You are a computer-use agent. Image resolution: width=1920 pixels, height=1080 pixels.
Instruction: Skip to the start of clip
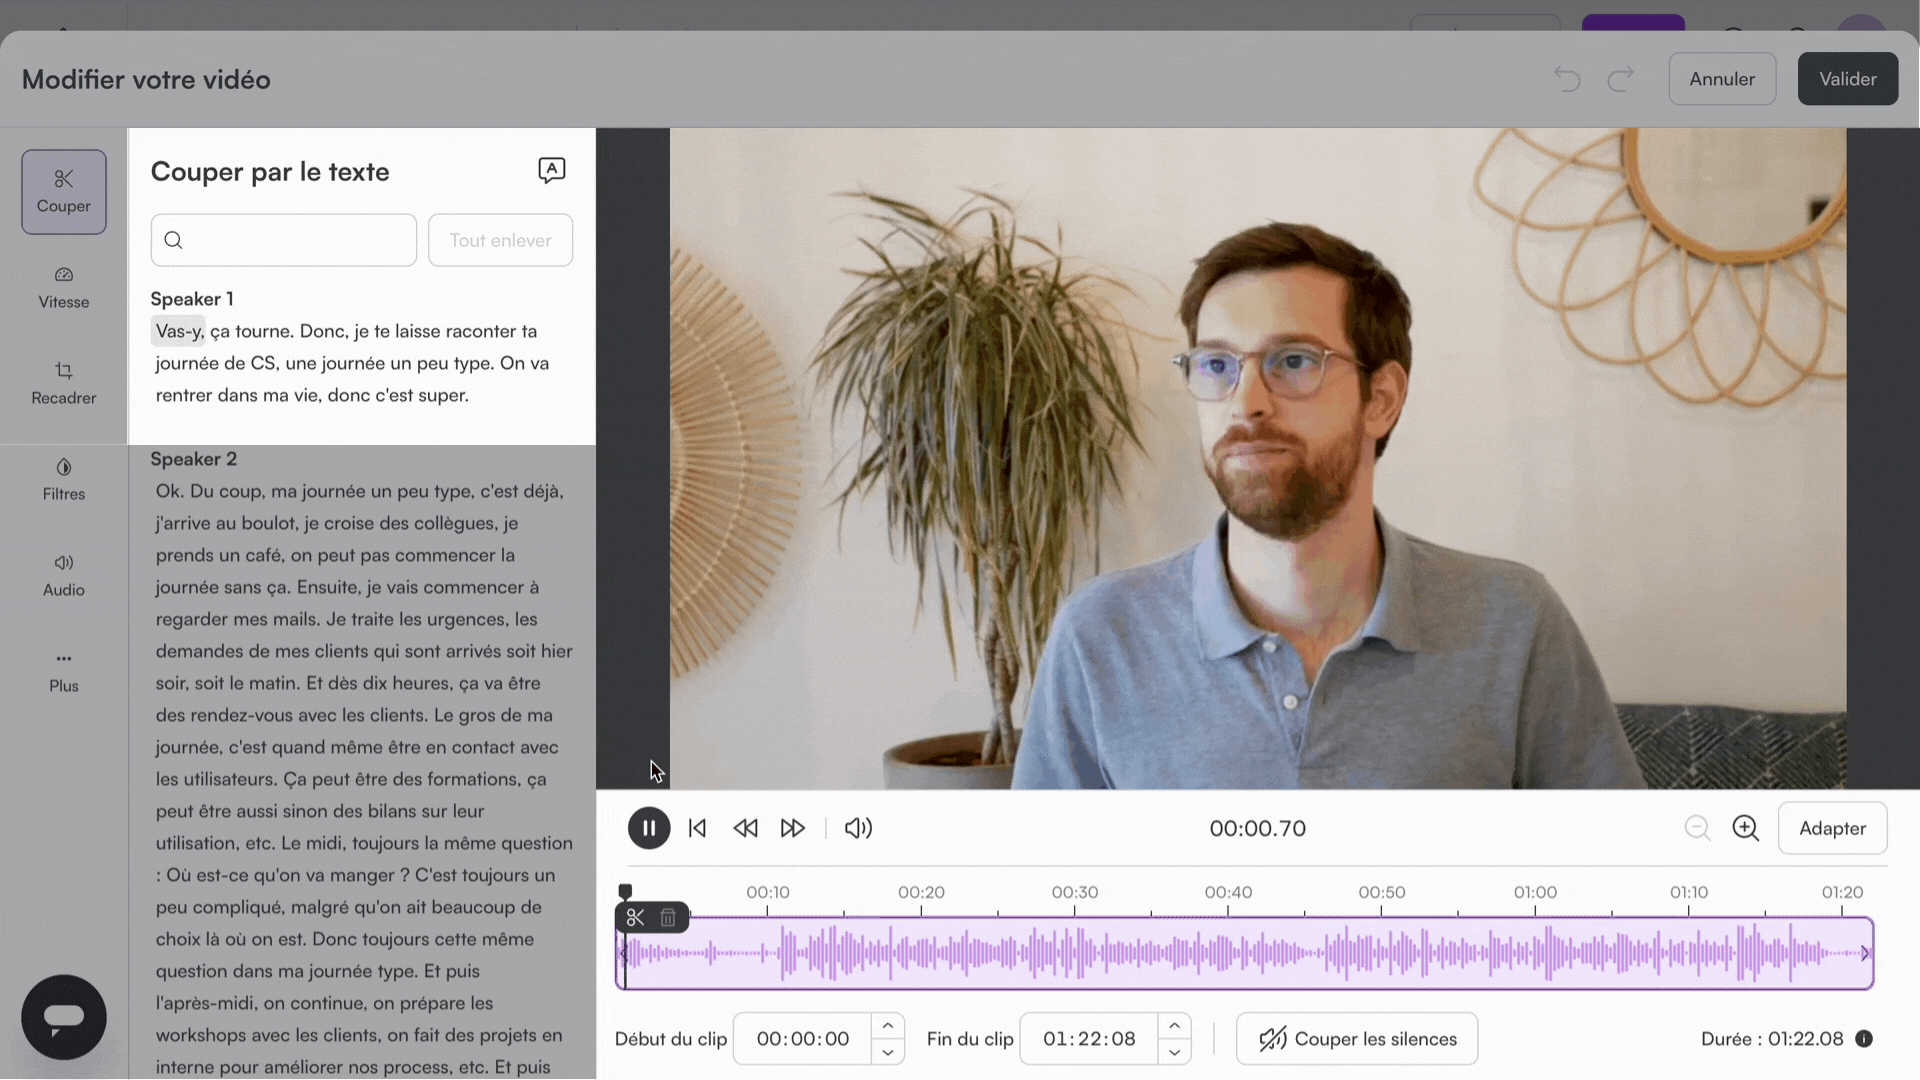coord(698,828)
